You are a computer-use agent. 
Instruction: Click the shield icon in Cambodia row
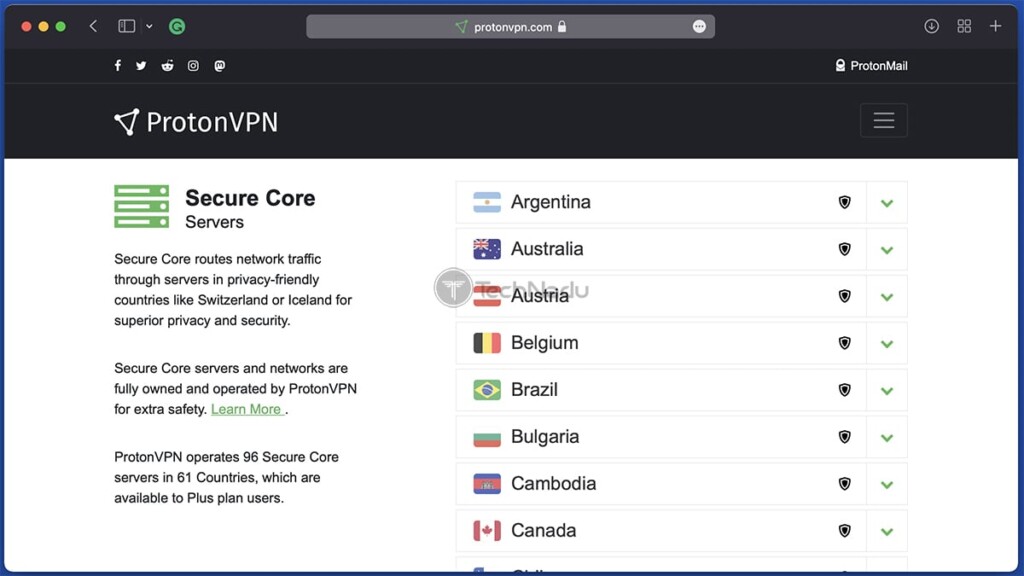(844, 485)
